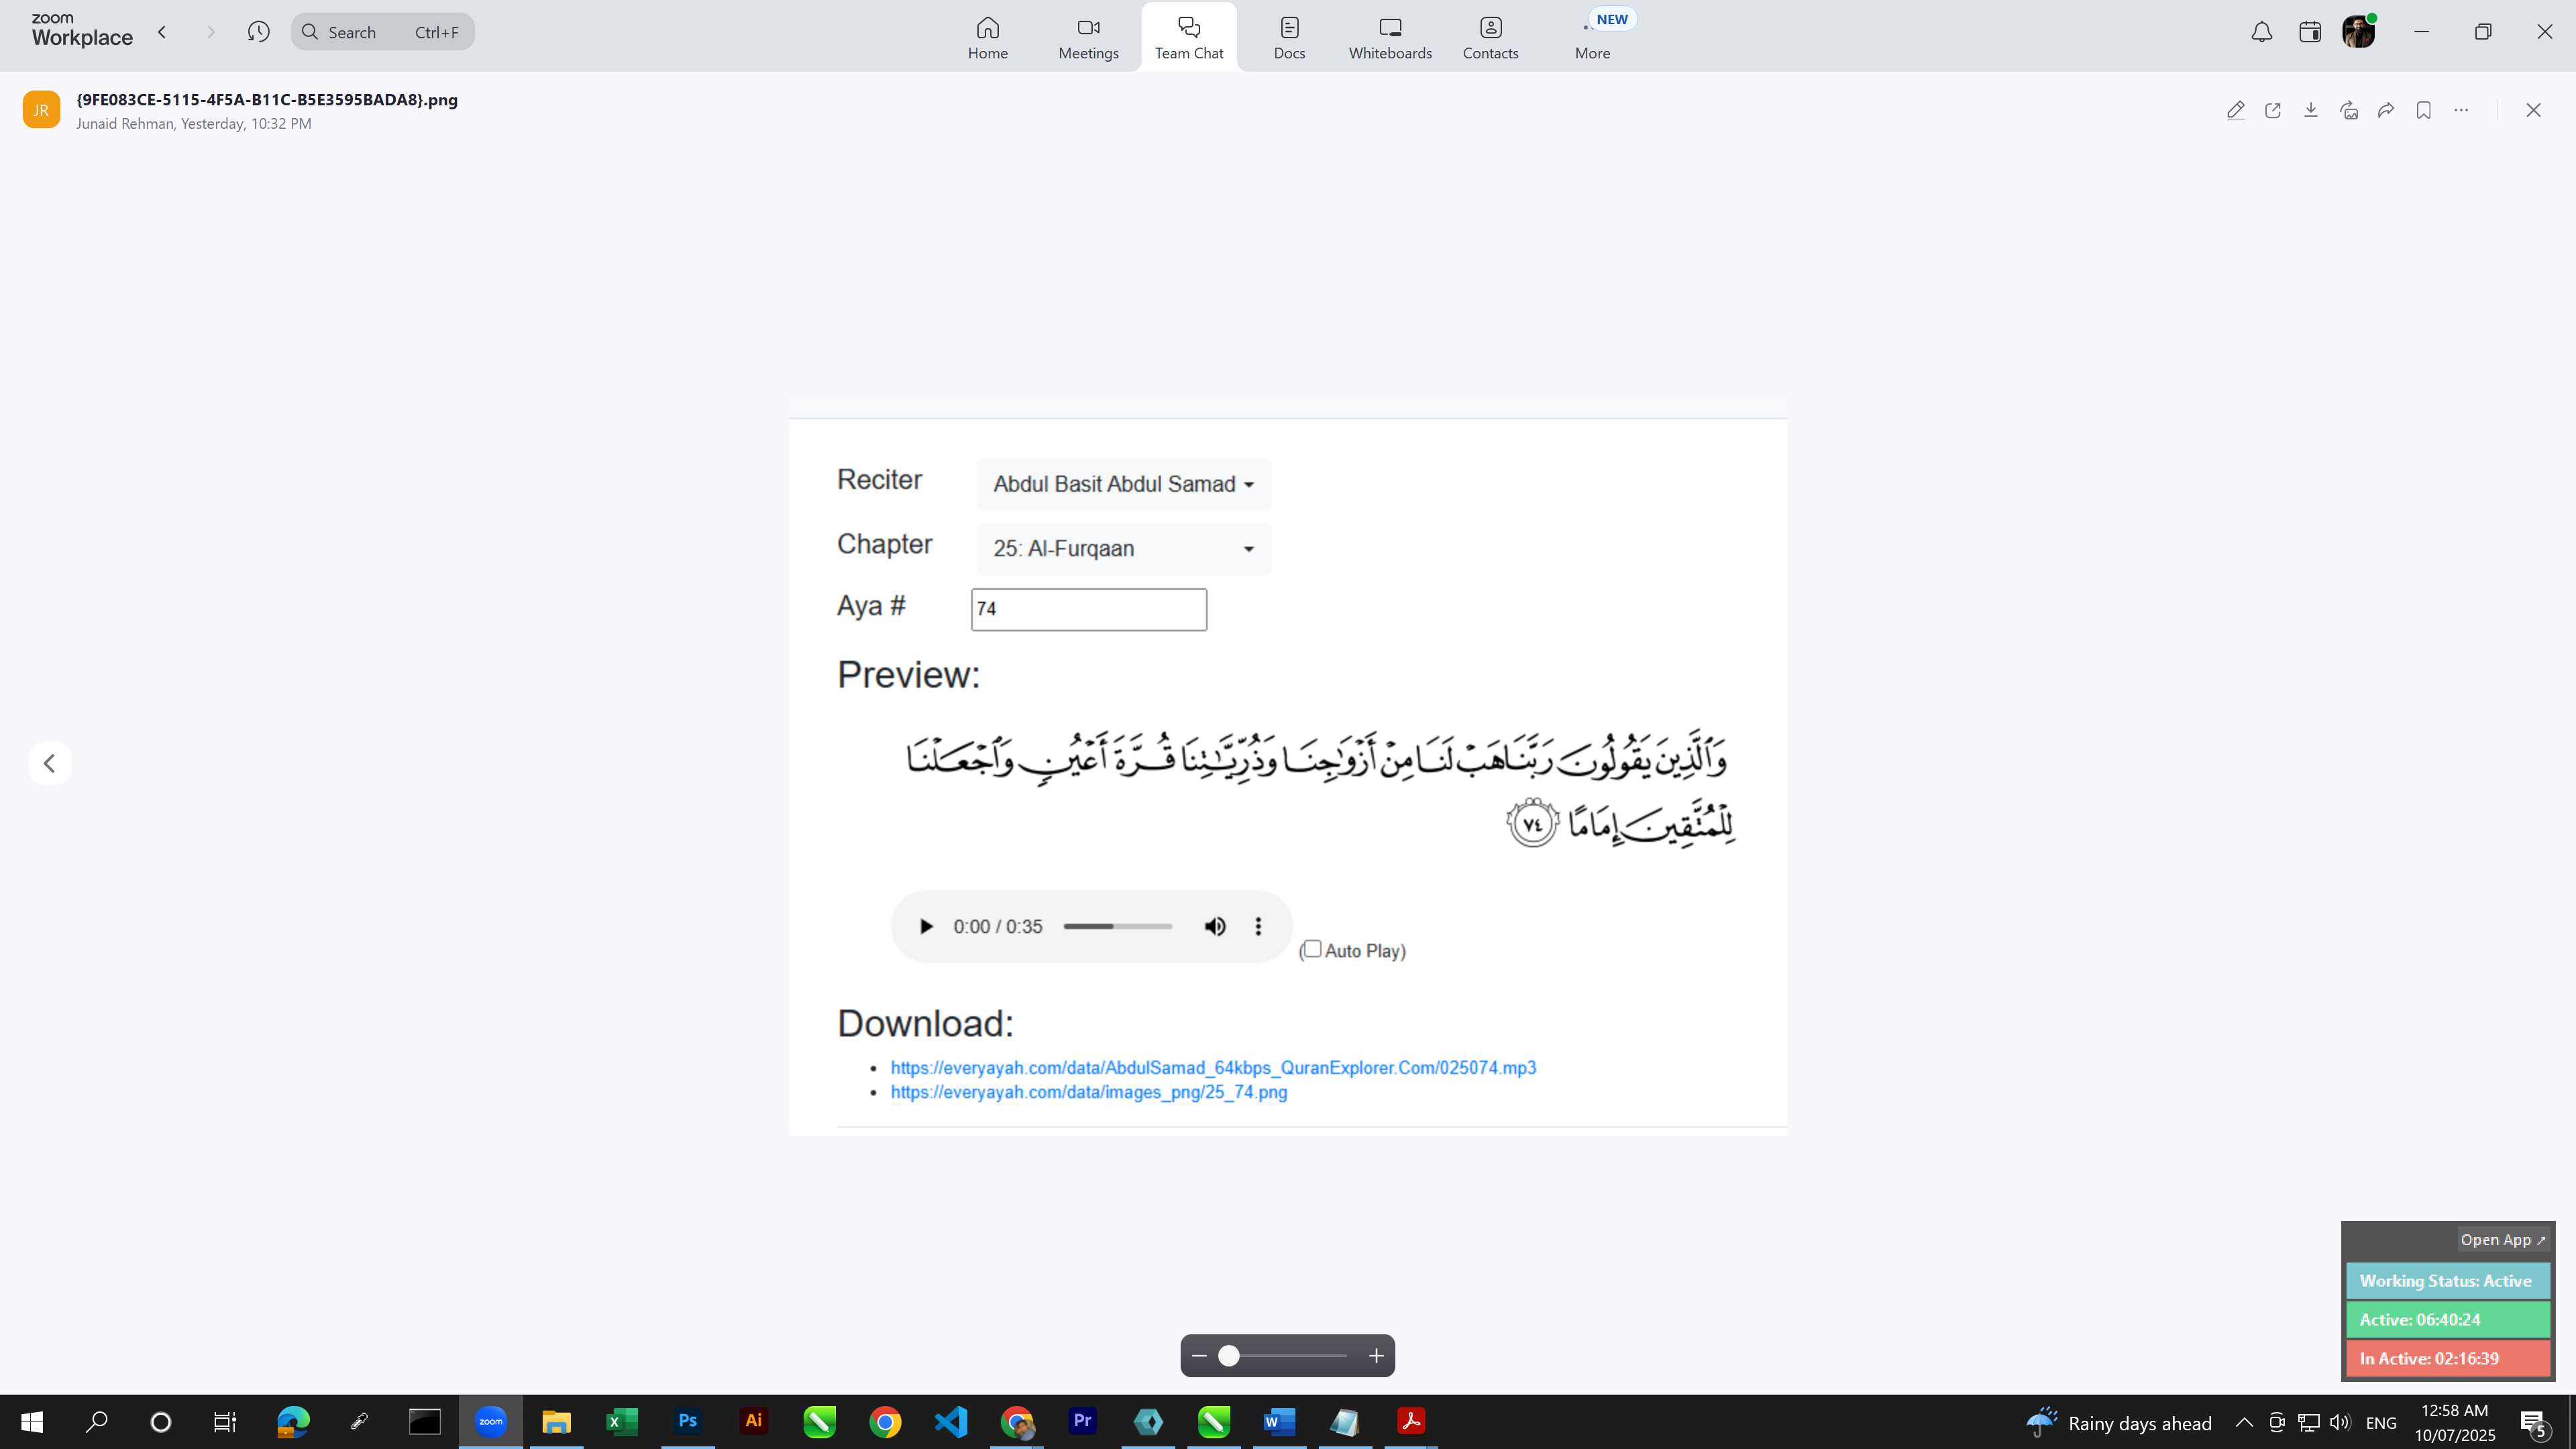
Task: Open Visual Studio Code from the taskbar
Action: pos(951,1422)
